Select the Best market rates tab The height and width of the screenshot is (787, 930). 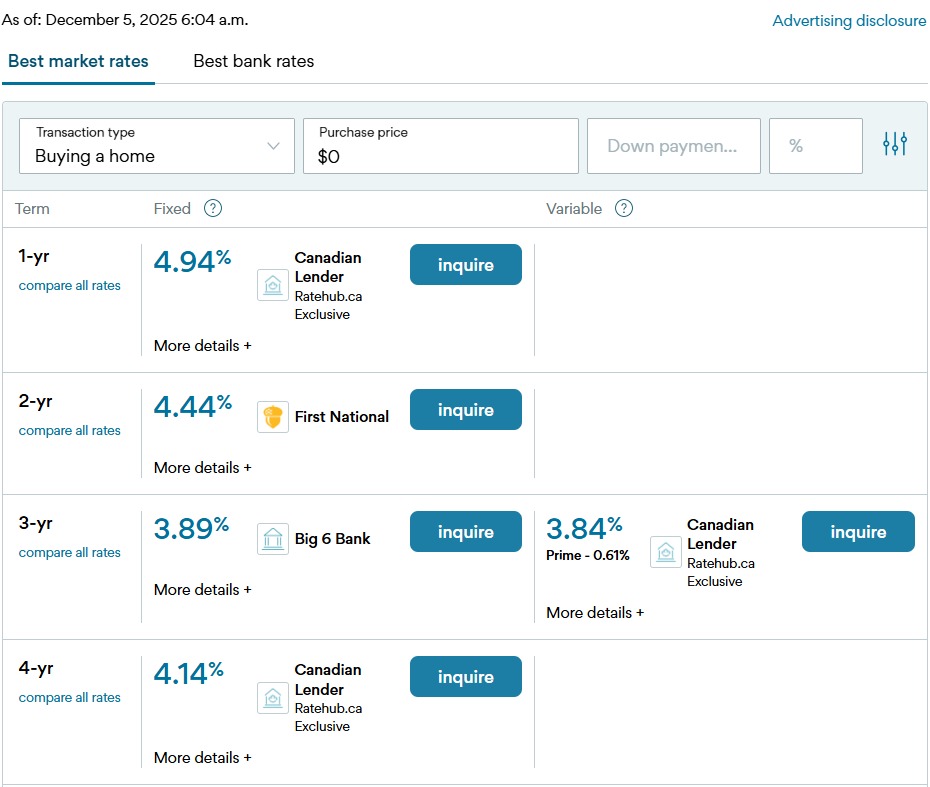click(78, 62)
